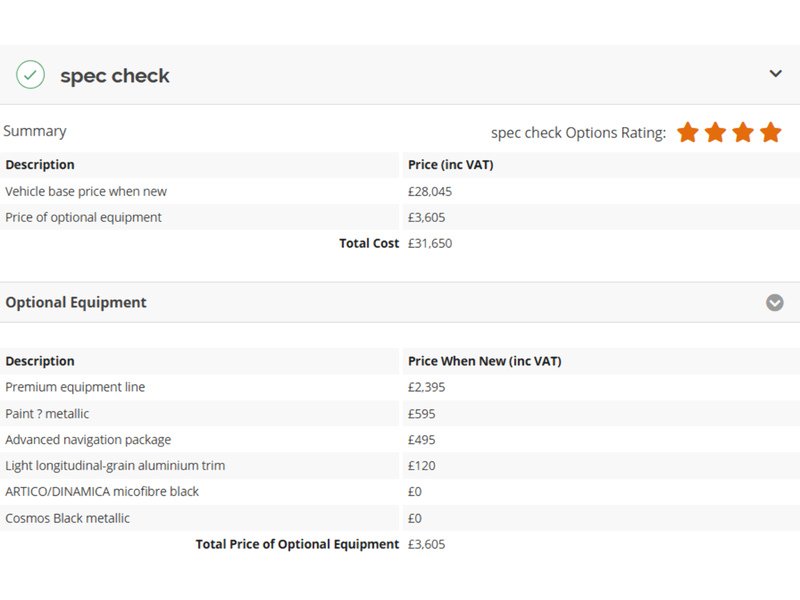This screenshot has width=800, height=600.
Task: Select the Paint ? metallic entry
Action: pos(47,413)
